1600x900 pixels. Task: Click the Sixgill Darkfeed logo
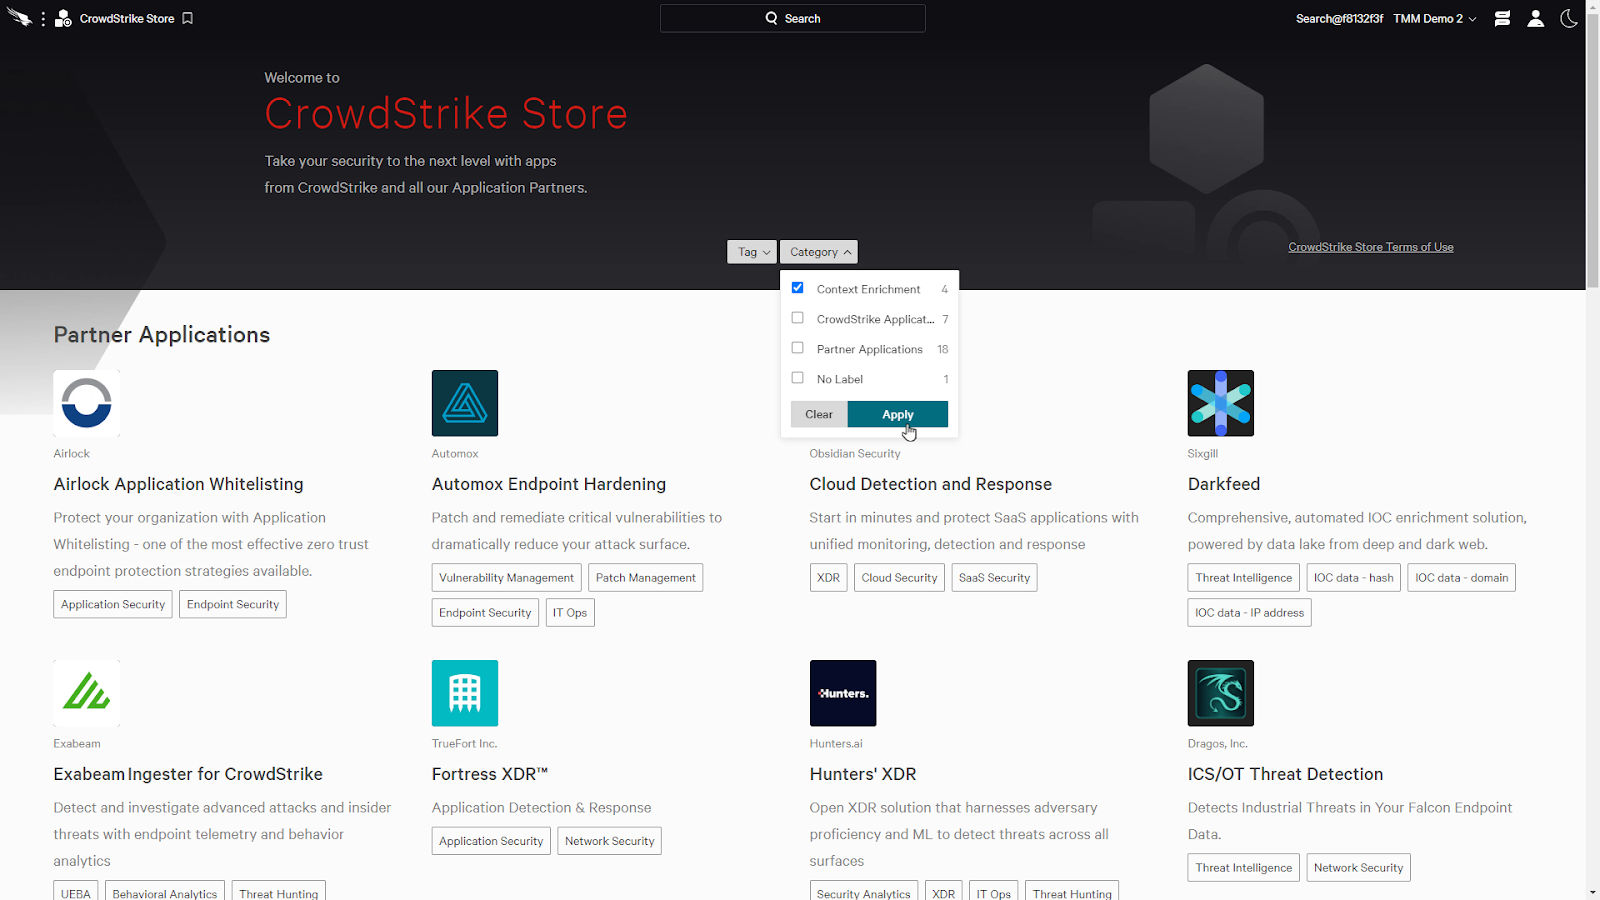(x=1221, y=403)
